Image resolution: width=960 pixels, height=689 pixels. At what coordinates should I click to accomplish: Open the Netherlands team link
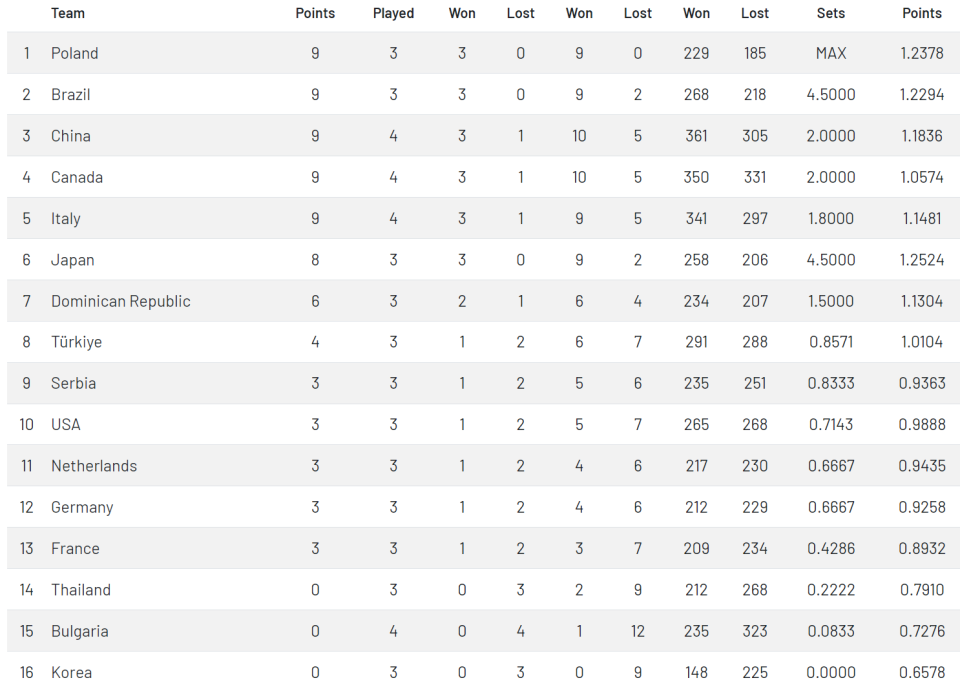94,466
